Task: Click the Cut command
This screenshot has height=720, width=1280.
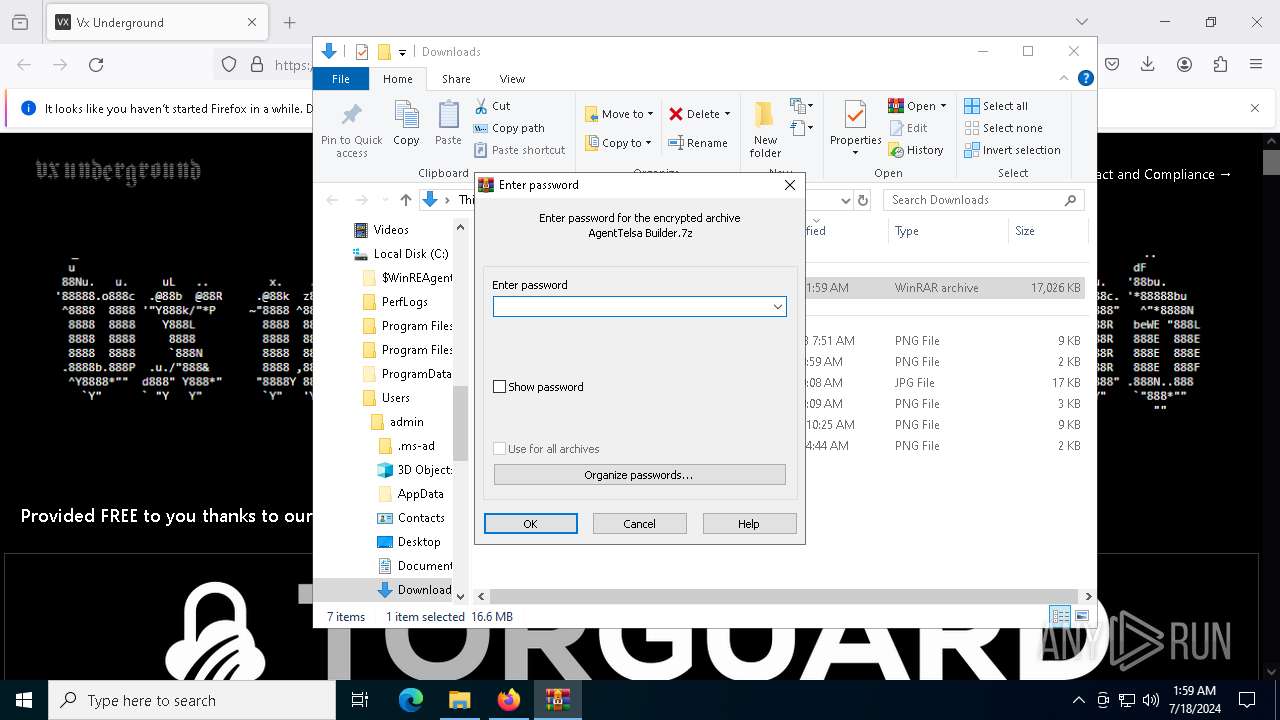Action: pyautogui.click(x=492, y=106)
